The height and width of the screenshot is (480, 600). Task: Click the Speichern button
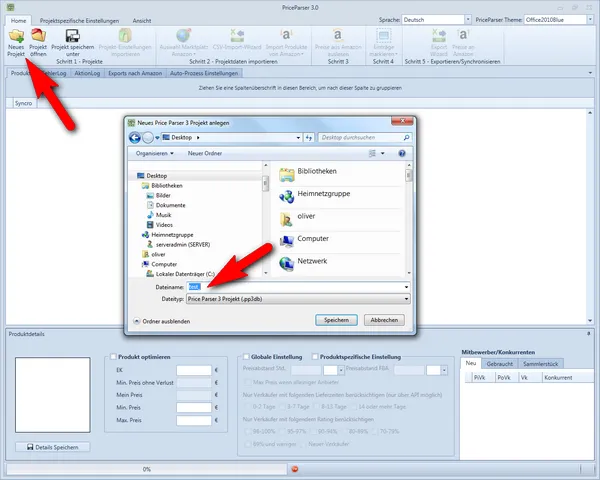(336, 320)
